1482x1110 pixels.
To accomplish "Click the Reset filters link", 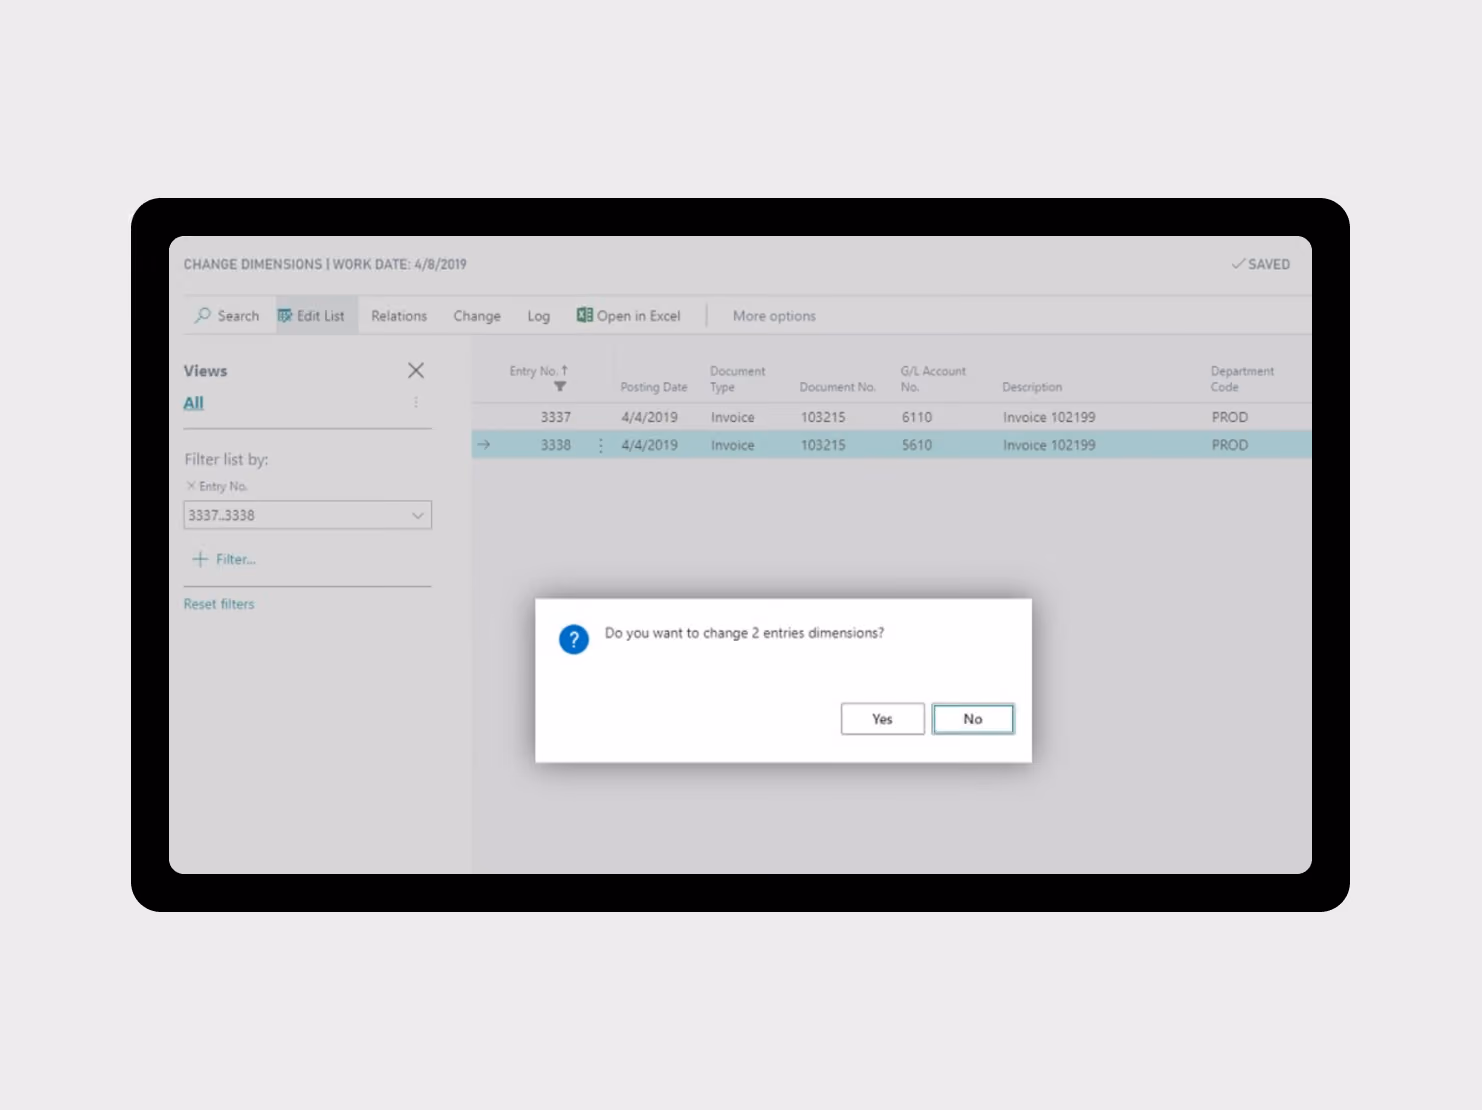I will pyautogui.click(x=219, y=604).
